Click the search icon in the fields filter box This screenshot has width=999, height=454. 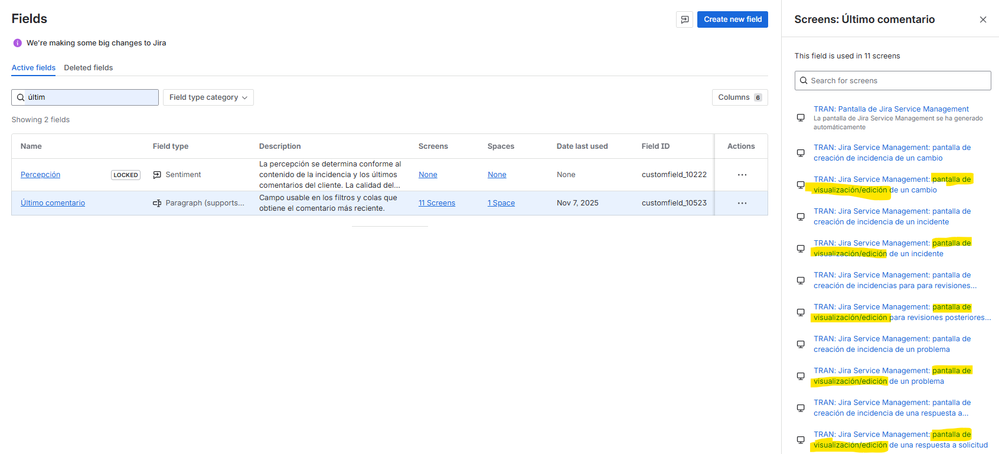coord(20,97)
